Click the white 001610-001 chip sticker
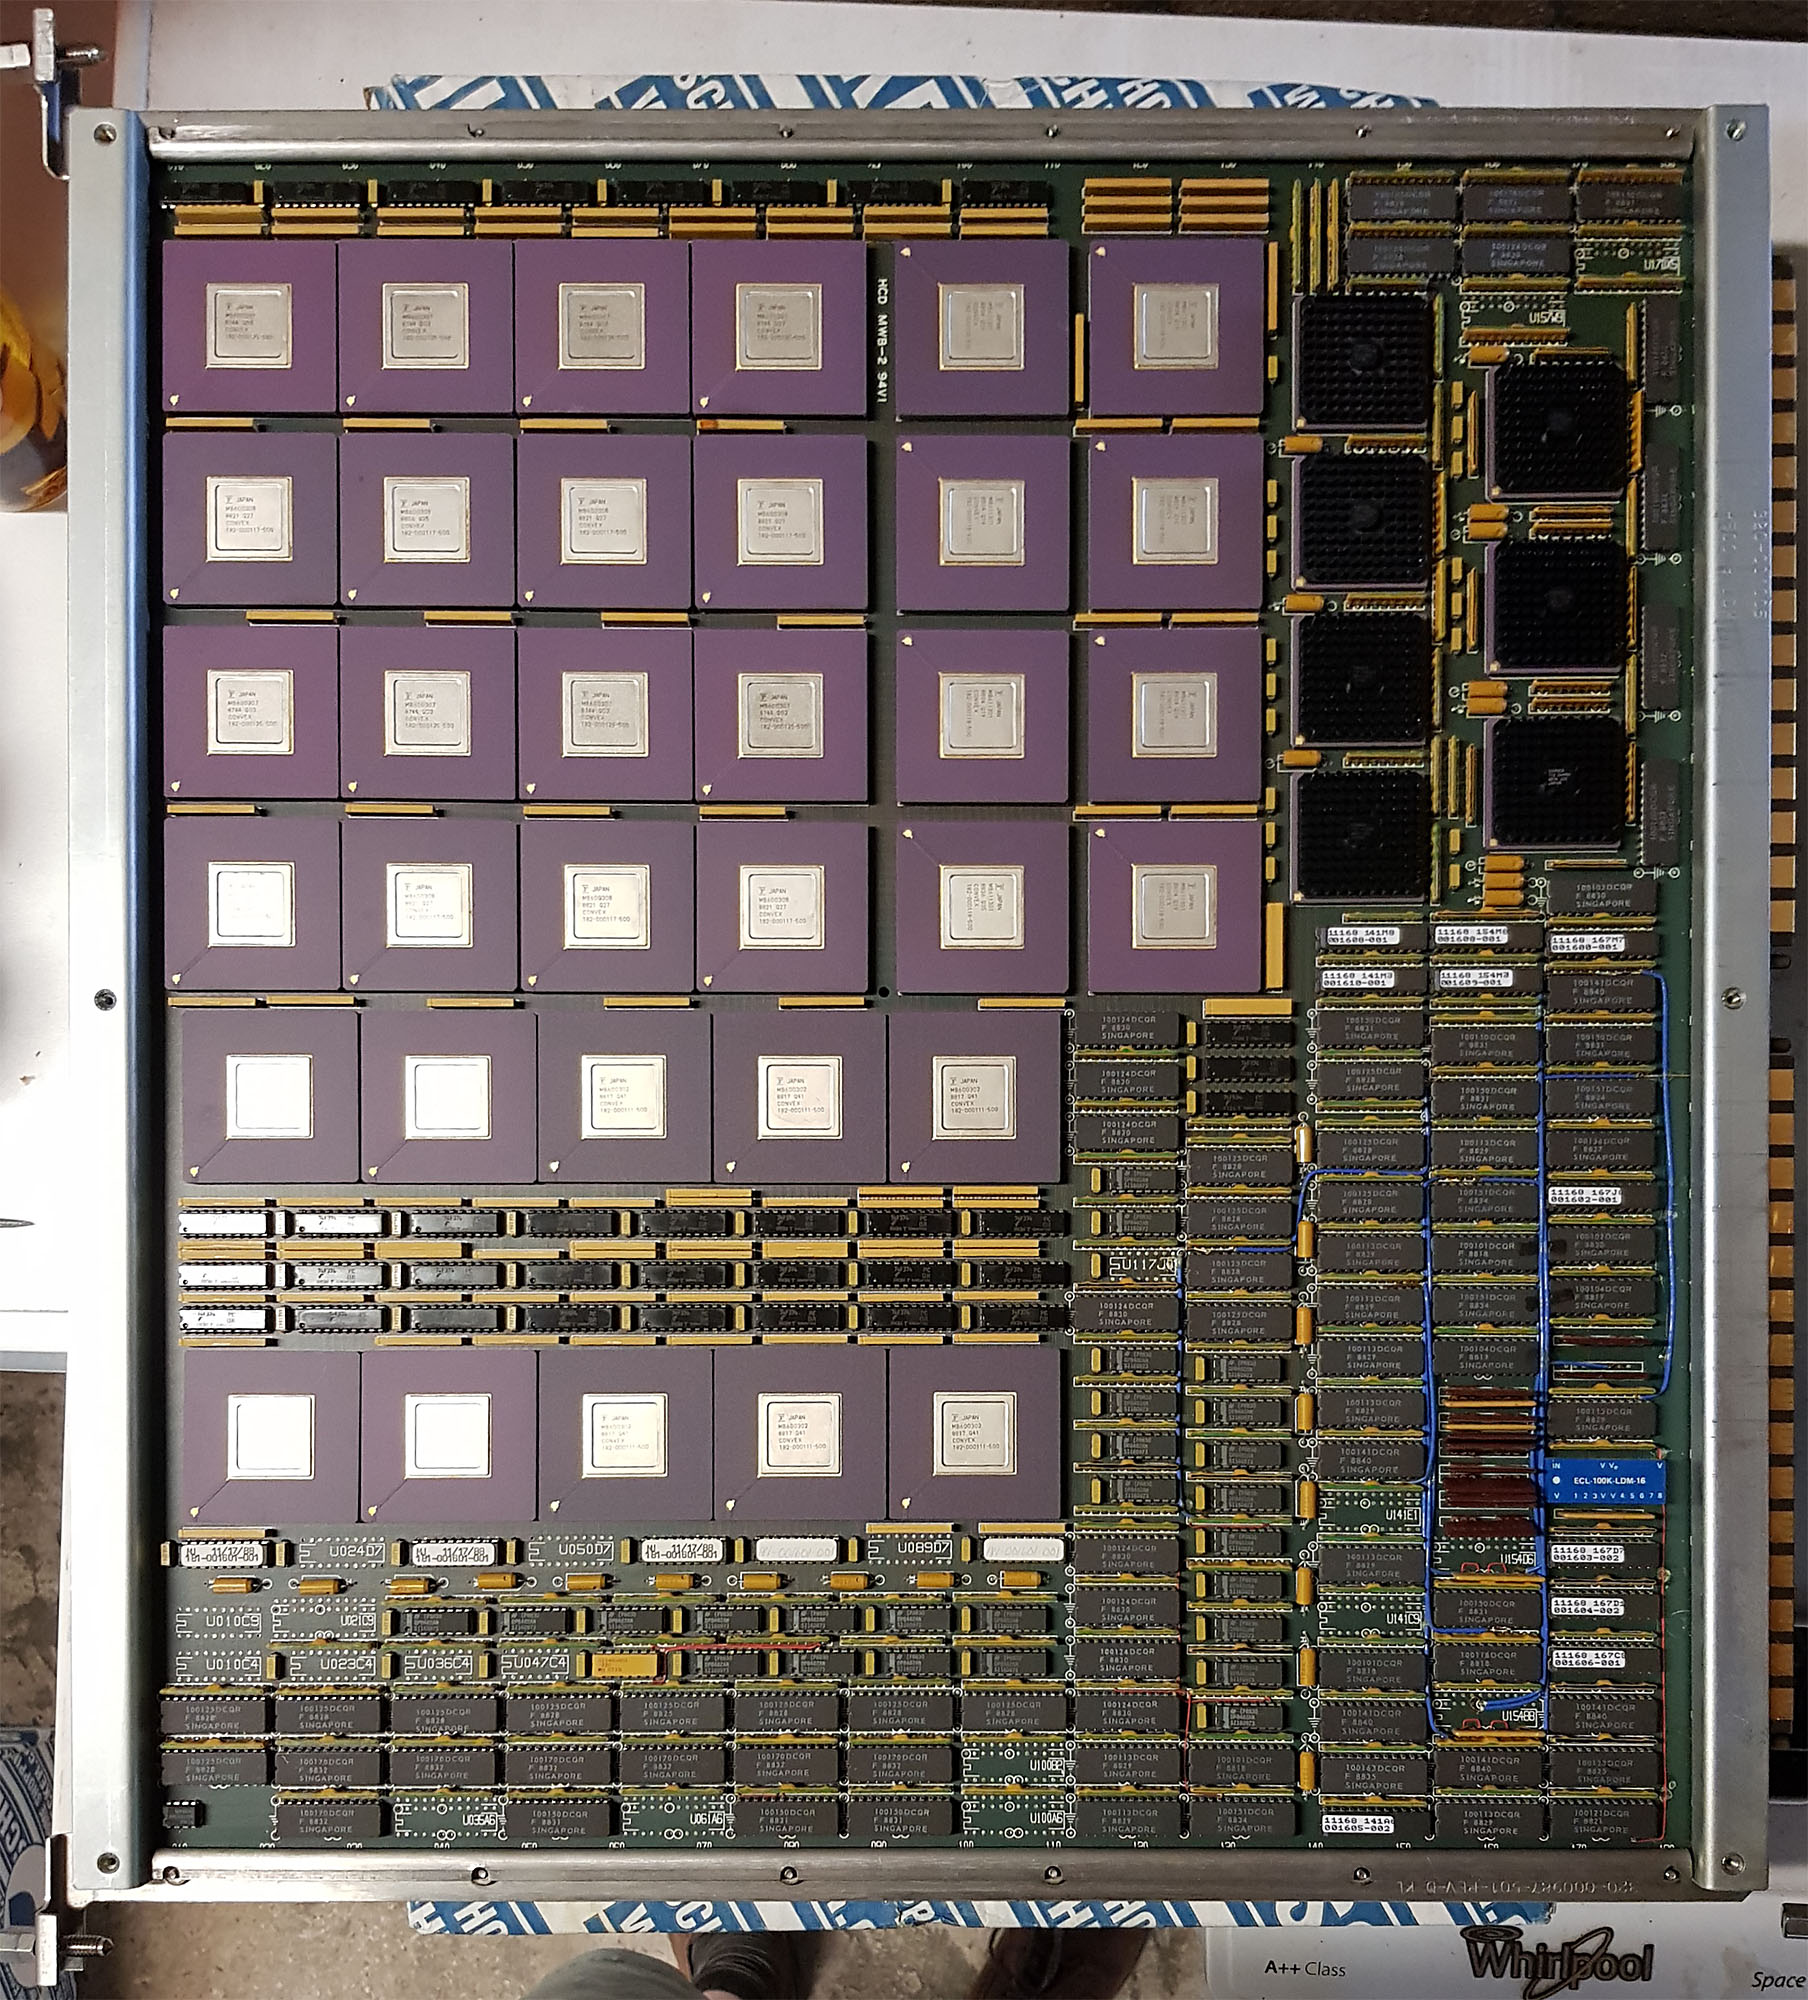Viewport: 1808px width, 2000px height. (x=1358, y=977)
